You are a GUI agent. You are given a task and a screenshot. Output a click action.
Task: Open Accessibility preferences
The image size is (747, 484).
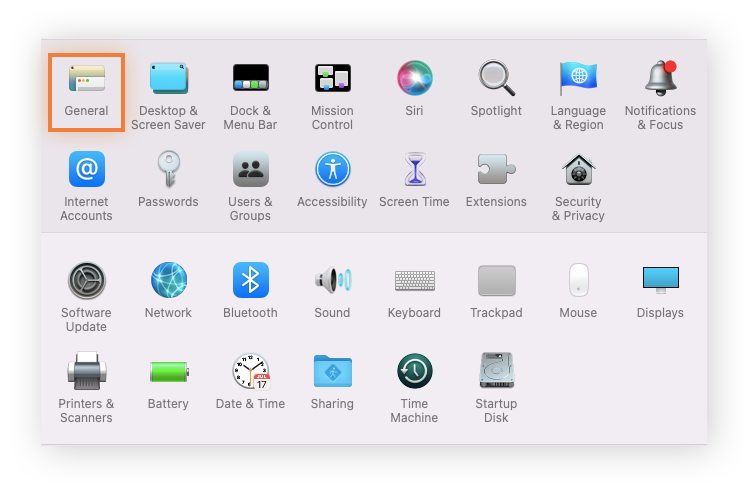(x=332, y=169)
